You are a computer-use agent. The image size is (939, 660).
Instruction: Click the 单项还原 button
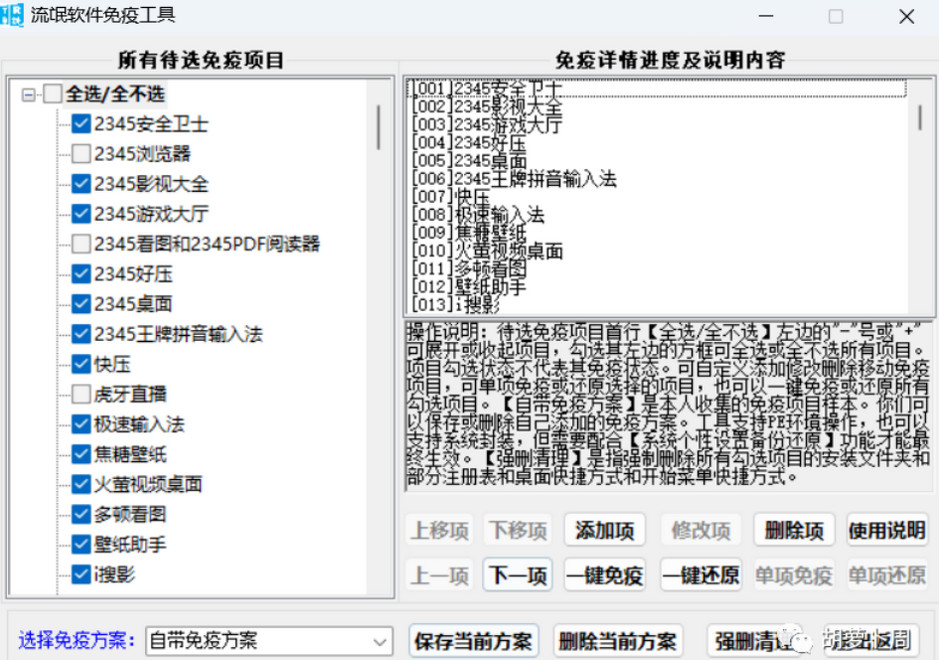(887, 576)
